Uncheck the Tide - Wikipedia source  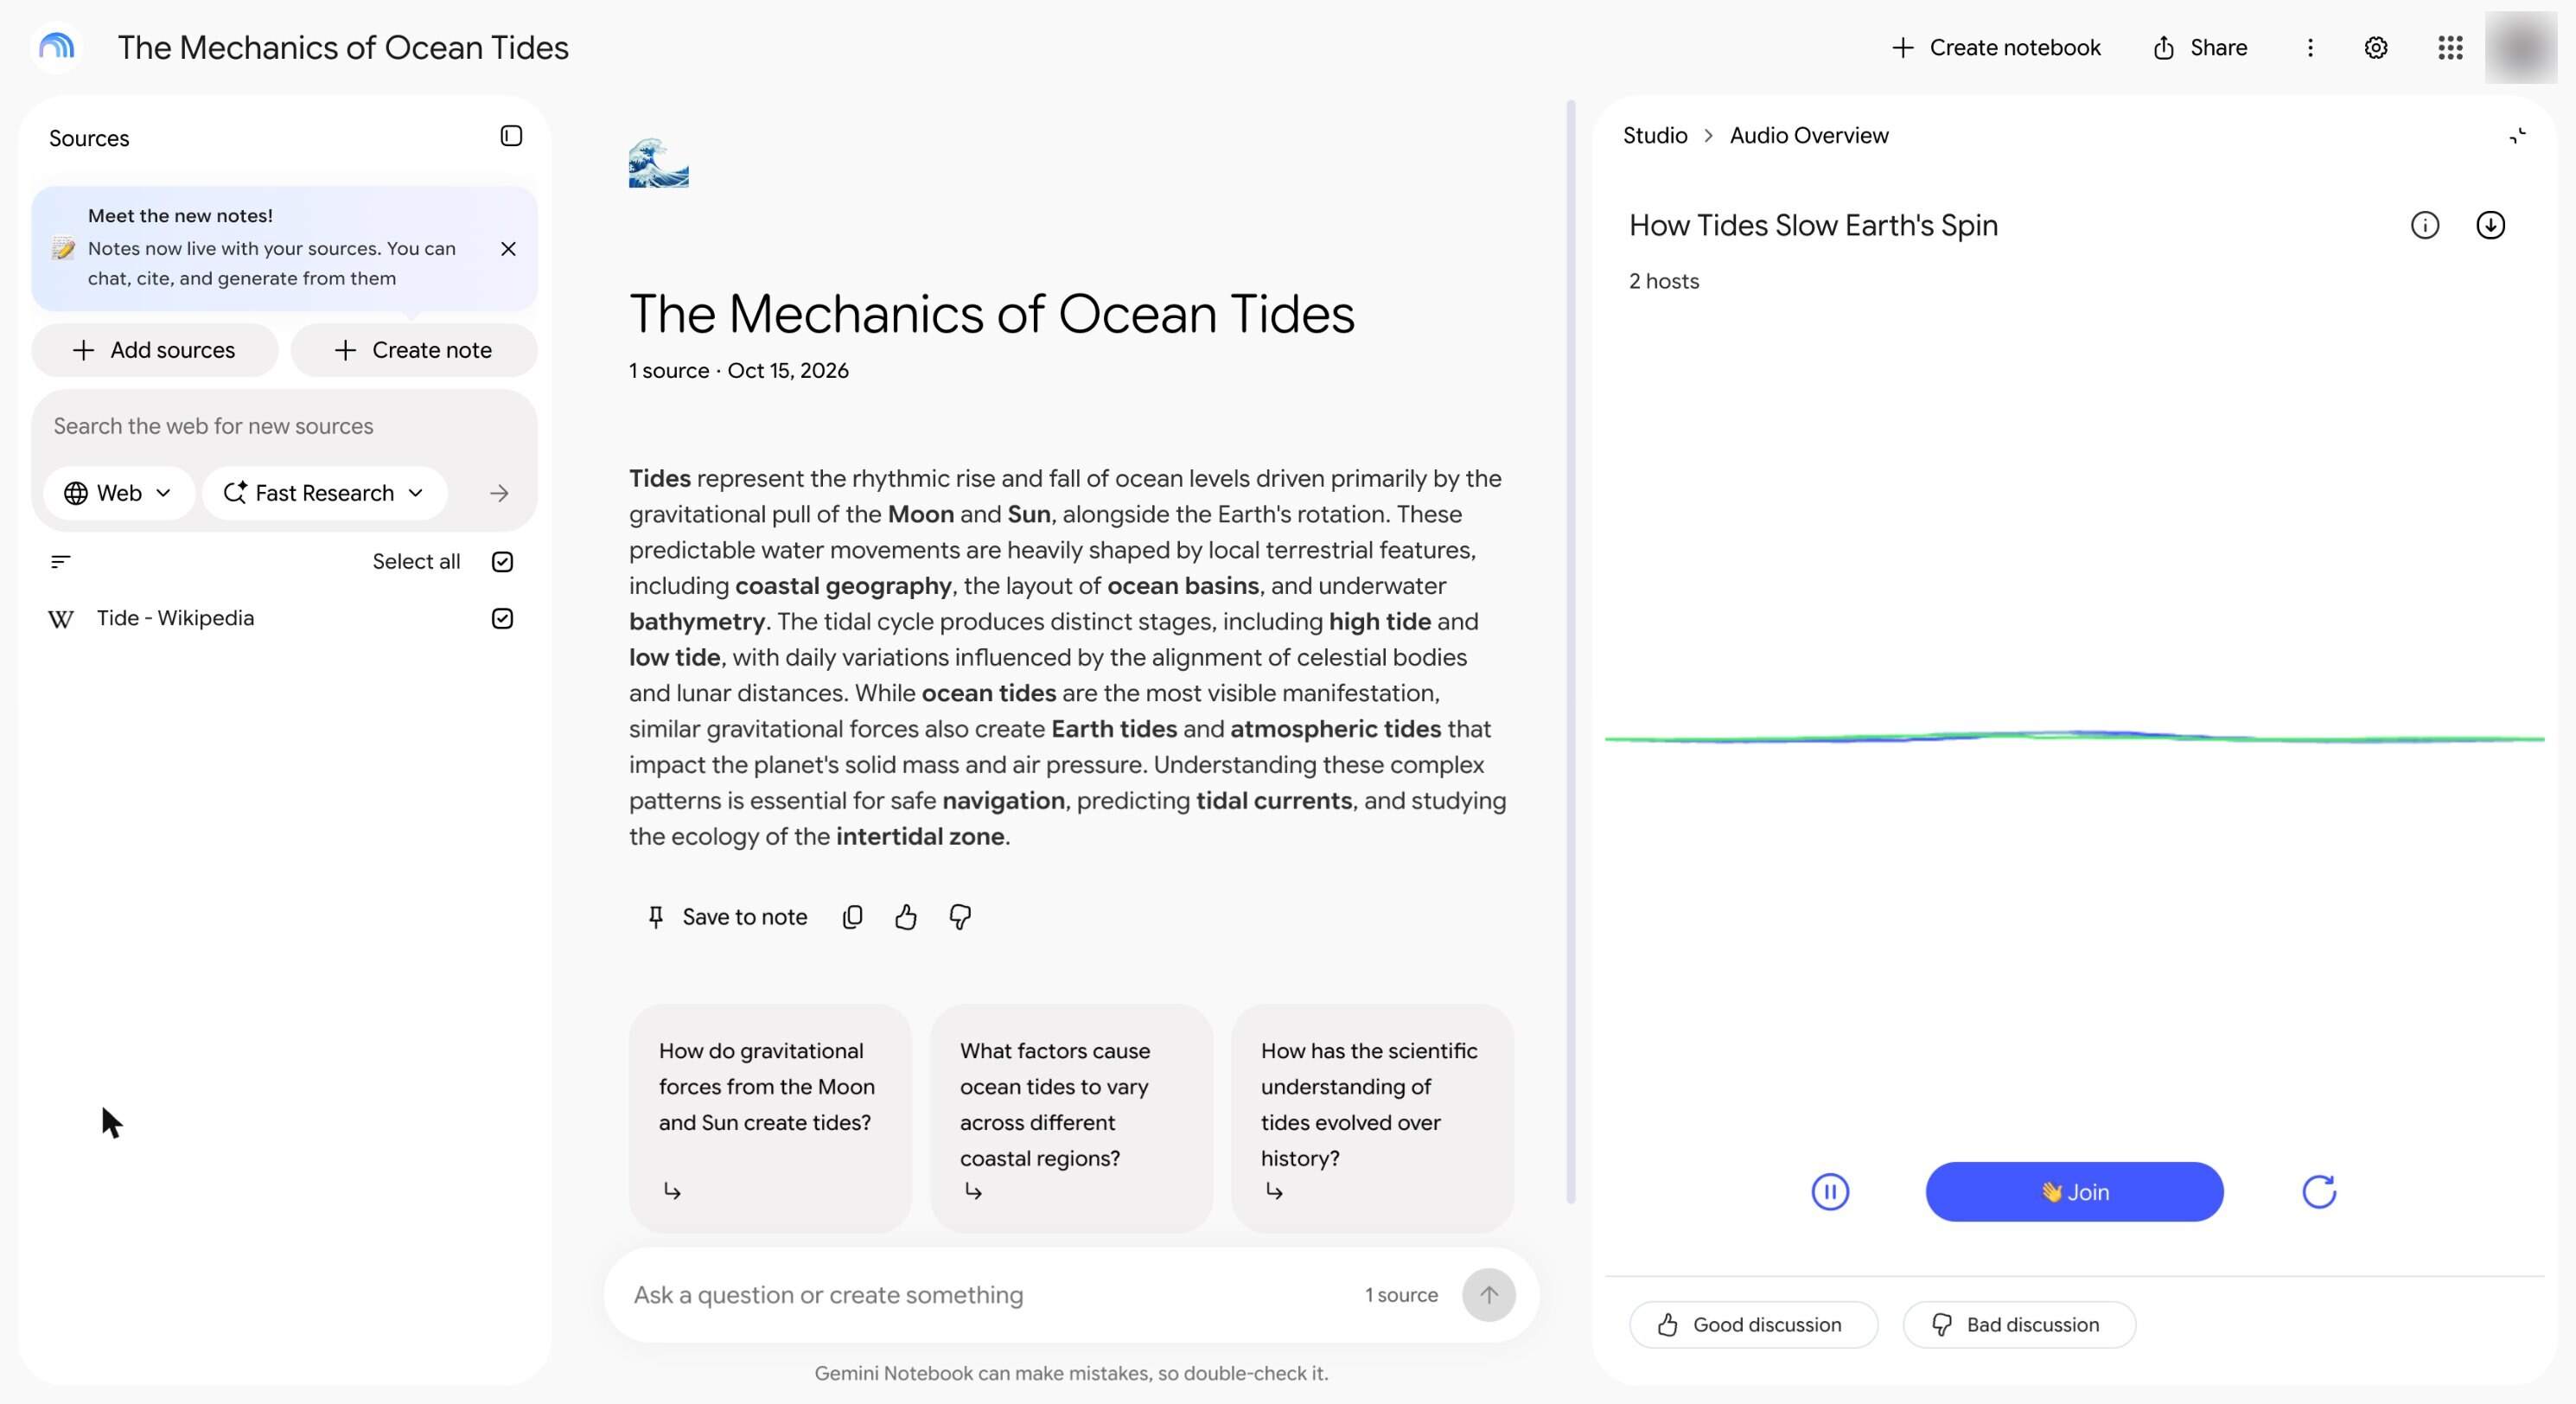click(502, 618)
